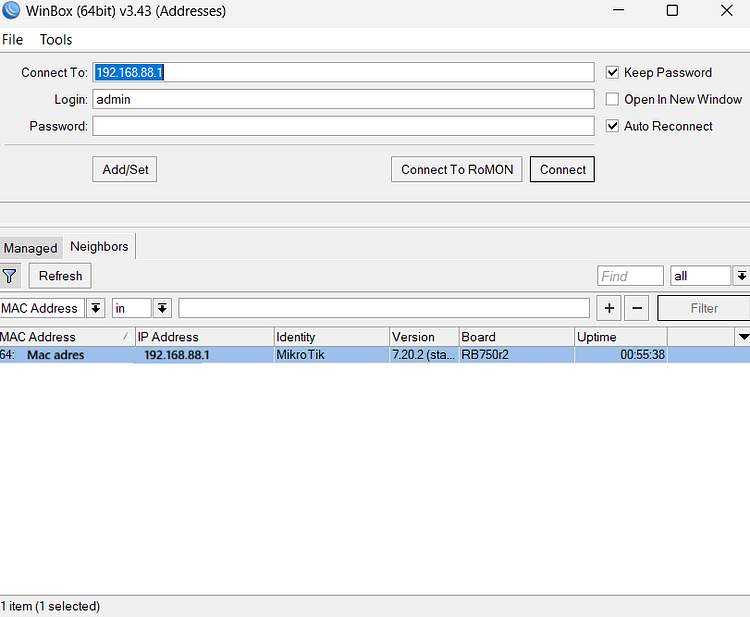The height and width of the screenshot is (617, 750).
Task: Maximize the WinBox window
Action: point(672,10)
